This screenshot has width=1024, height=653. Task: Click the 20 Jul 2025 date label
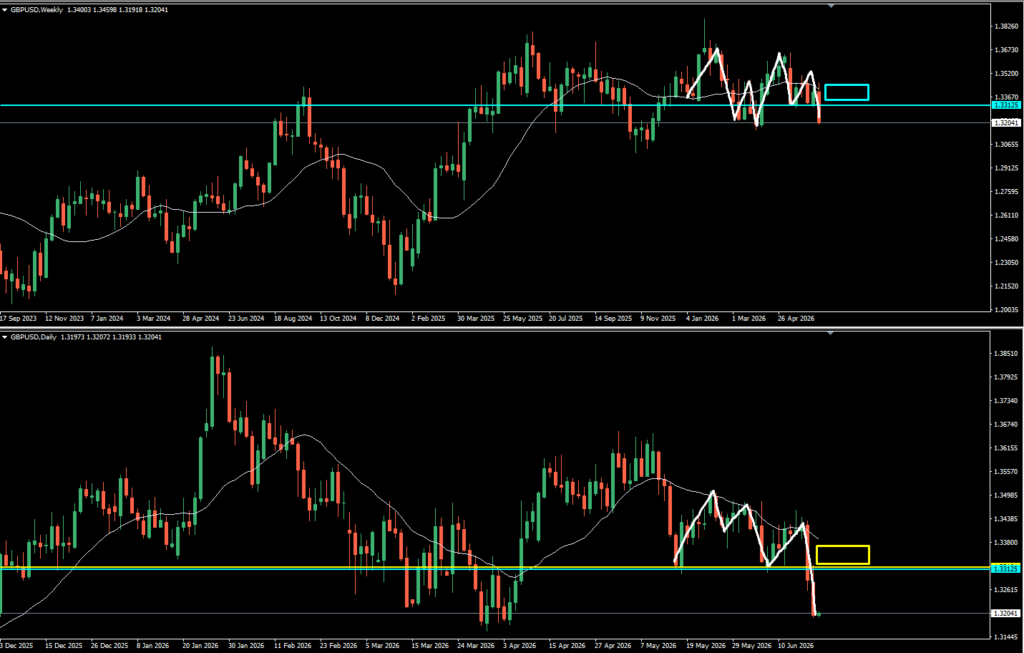(x=566, y=319)
